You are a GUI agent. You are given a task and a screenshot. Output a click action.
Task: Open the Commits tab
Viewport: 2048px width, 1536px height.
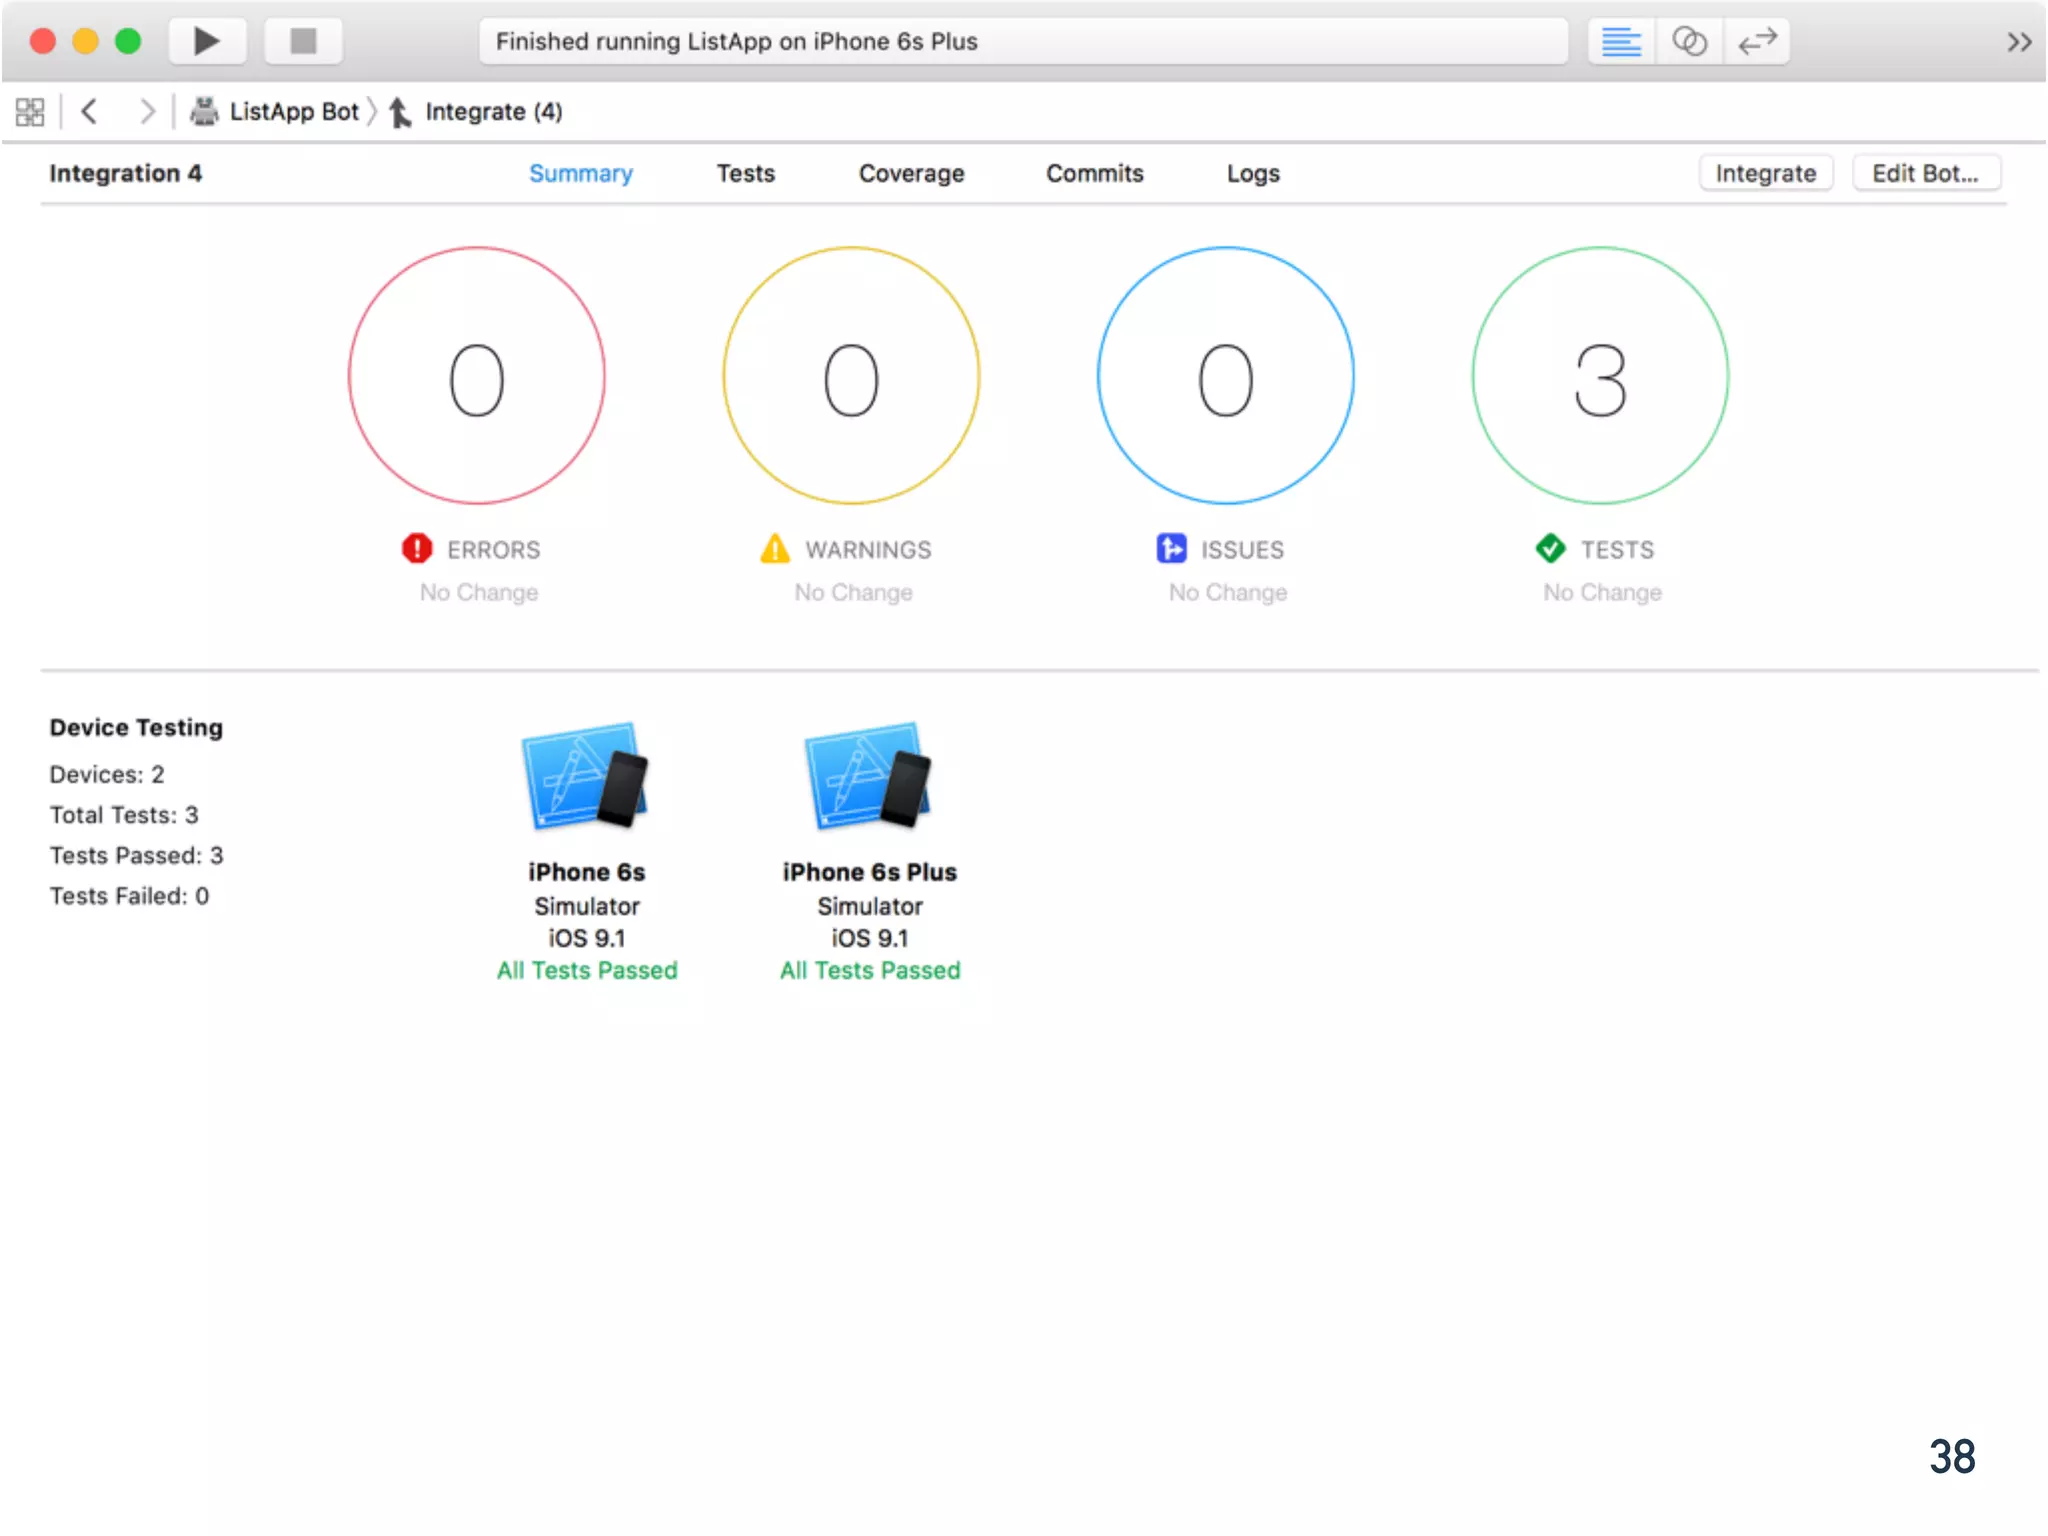tap(1094, 173)
